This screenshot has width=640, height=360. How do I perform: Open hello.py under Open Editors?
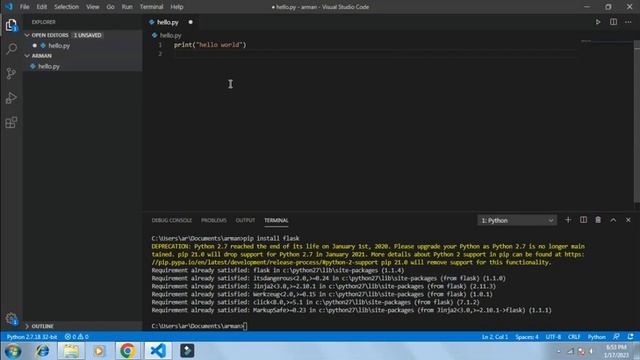coord(59,46)
